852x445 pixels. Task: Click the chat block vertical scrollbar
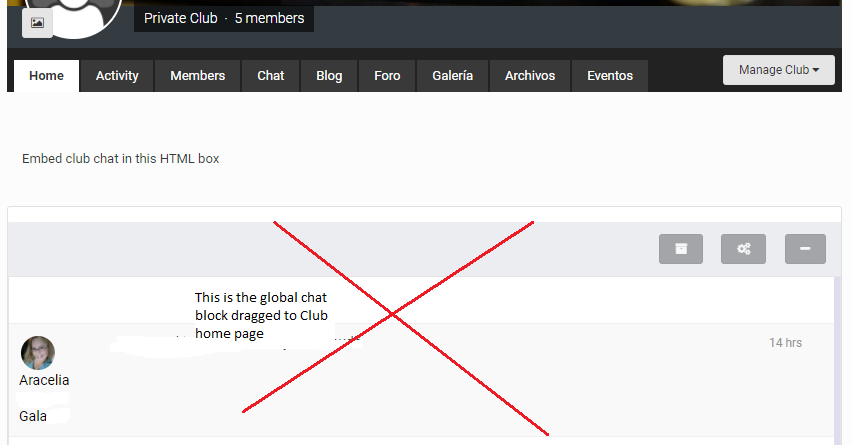[838, 360]
